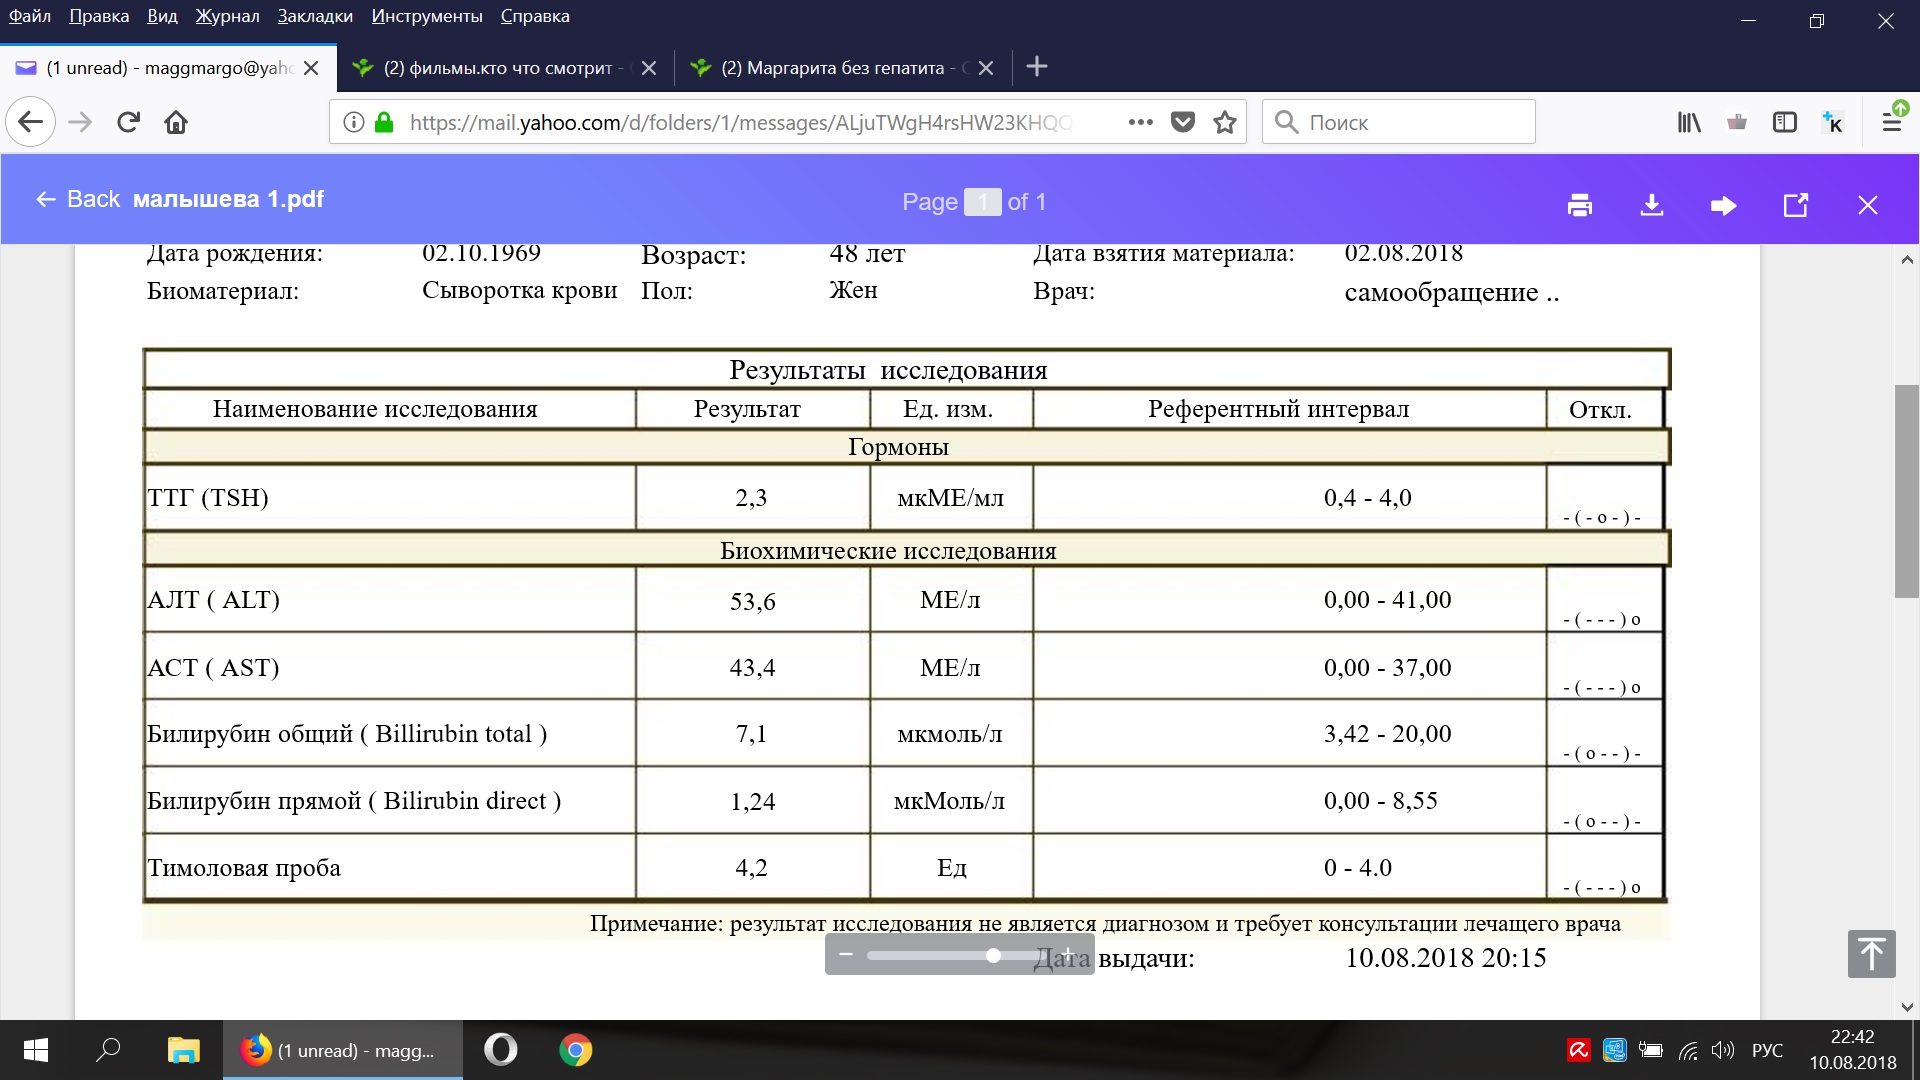The width and height of the screenshot is (1920, 1080).
Task: Open page actions three-dots menu
Action: point(1140,122)
